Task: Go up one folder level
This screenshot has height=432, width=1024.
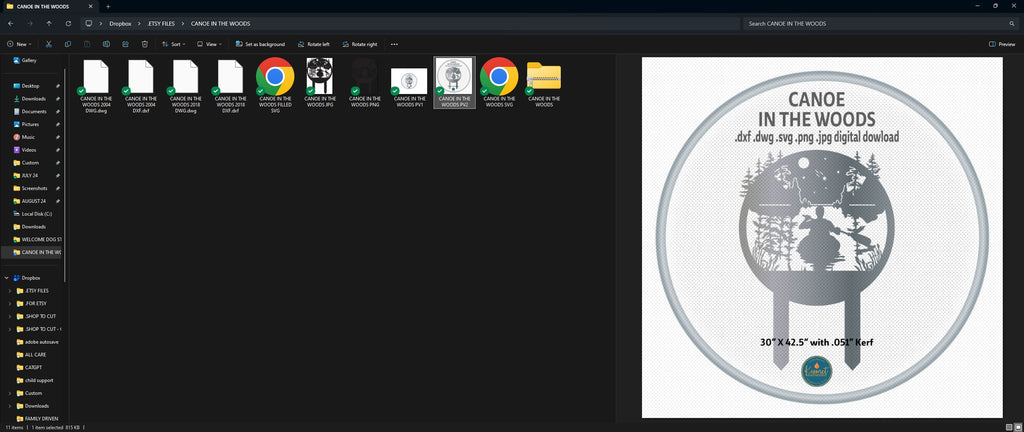Action: [49, 23]
